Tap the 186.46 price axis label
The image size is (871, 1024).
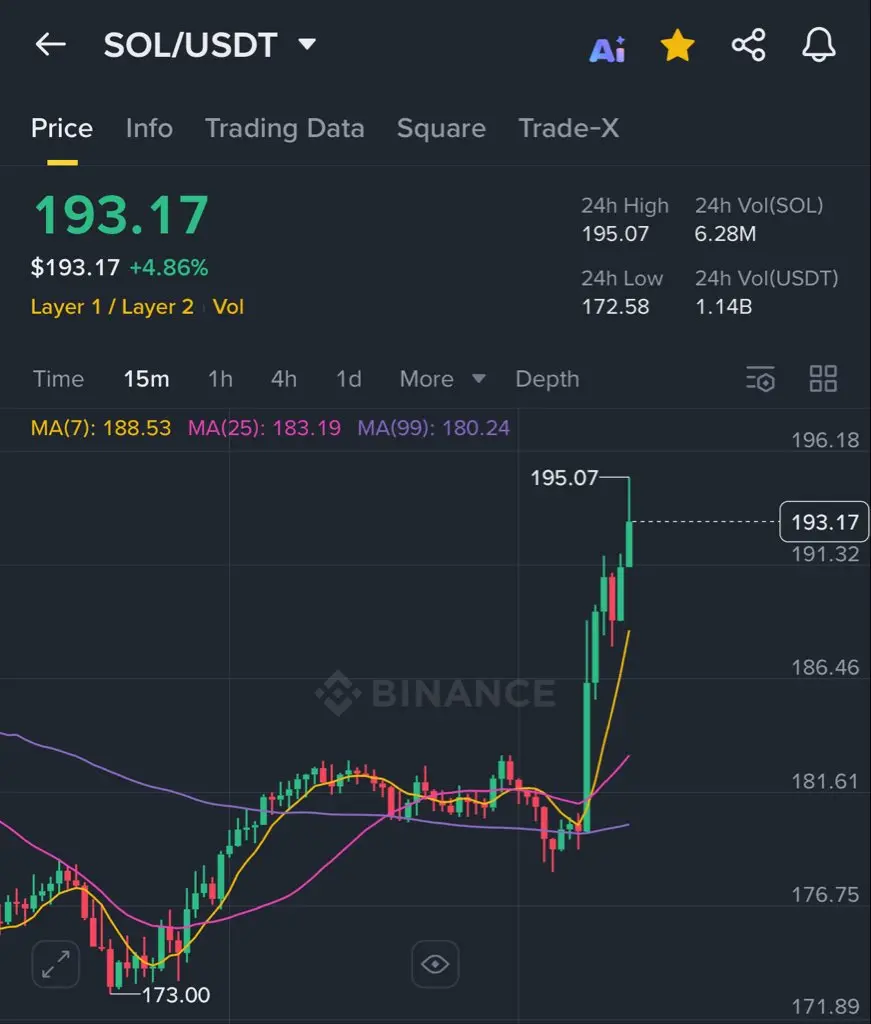pos(825,667)
